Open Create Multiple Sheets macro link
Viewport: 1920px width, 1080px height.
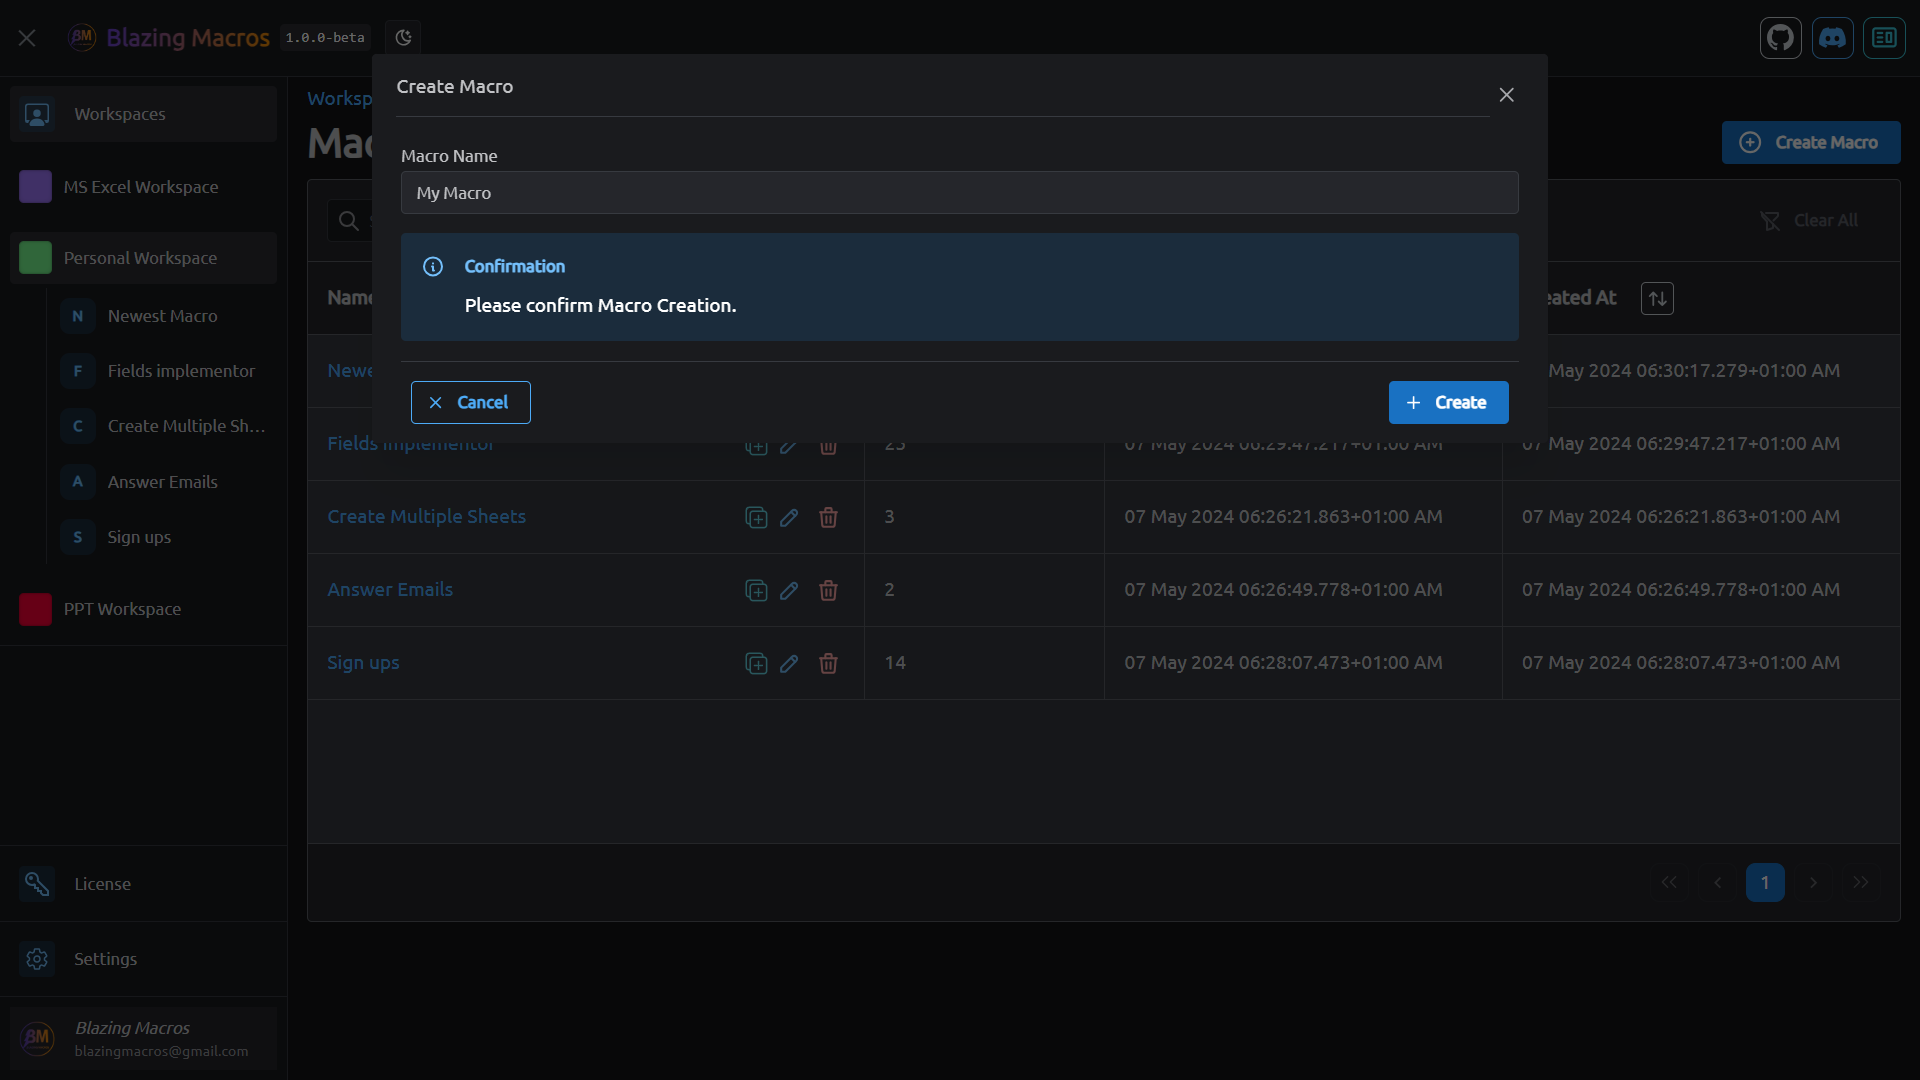tap(427, 517)
